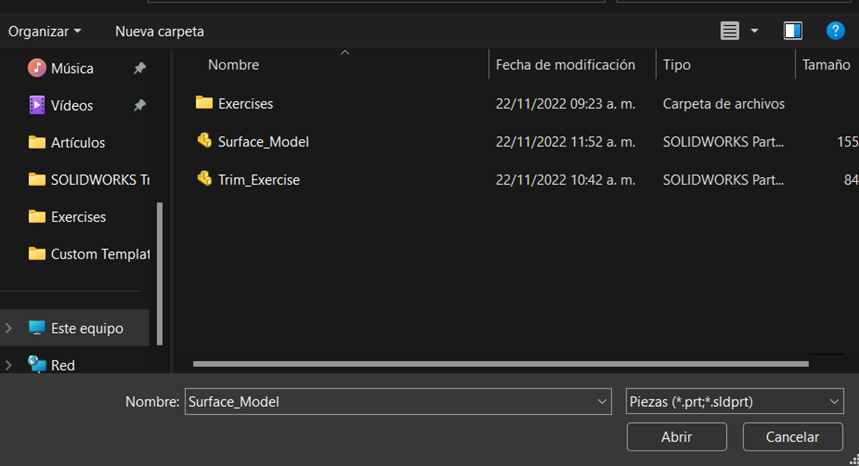The width and height of the screenshot is (859, 466).
Task: Click the Vídeos icon in sidebar
Action: tap(37, 105)
